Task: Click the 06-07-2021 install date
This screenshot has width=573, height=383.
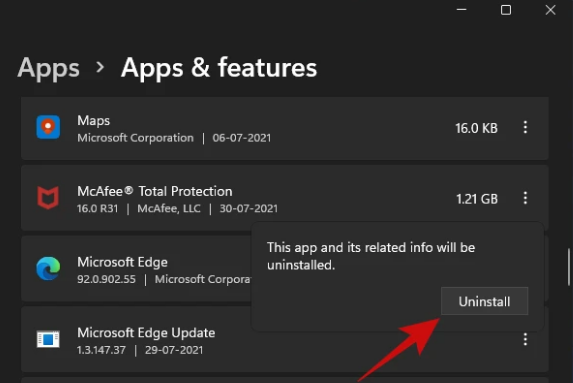Action: coord(242,138)
